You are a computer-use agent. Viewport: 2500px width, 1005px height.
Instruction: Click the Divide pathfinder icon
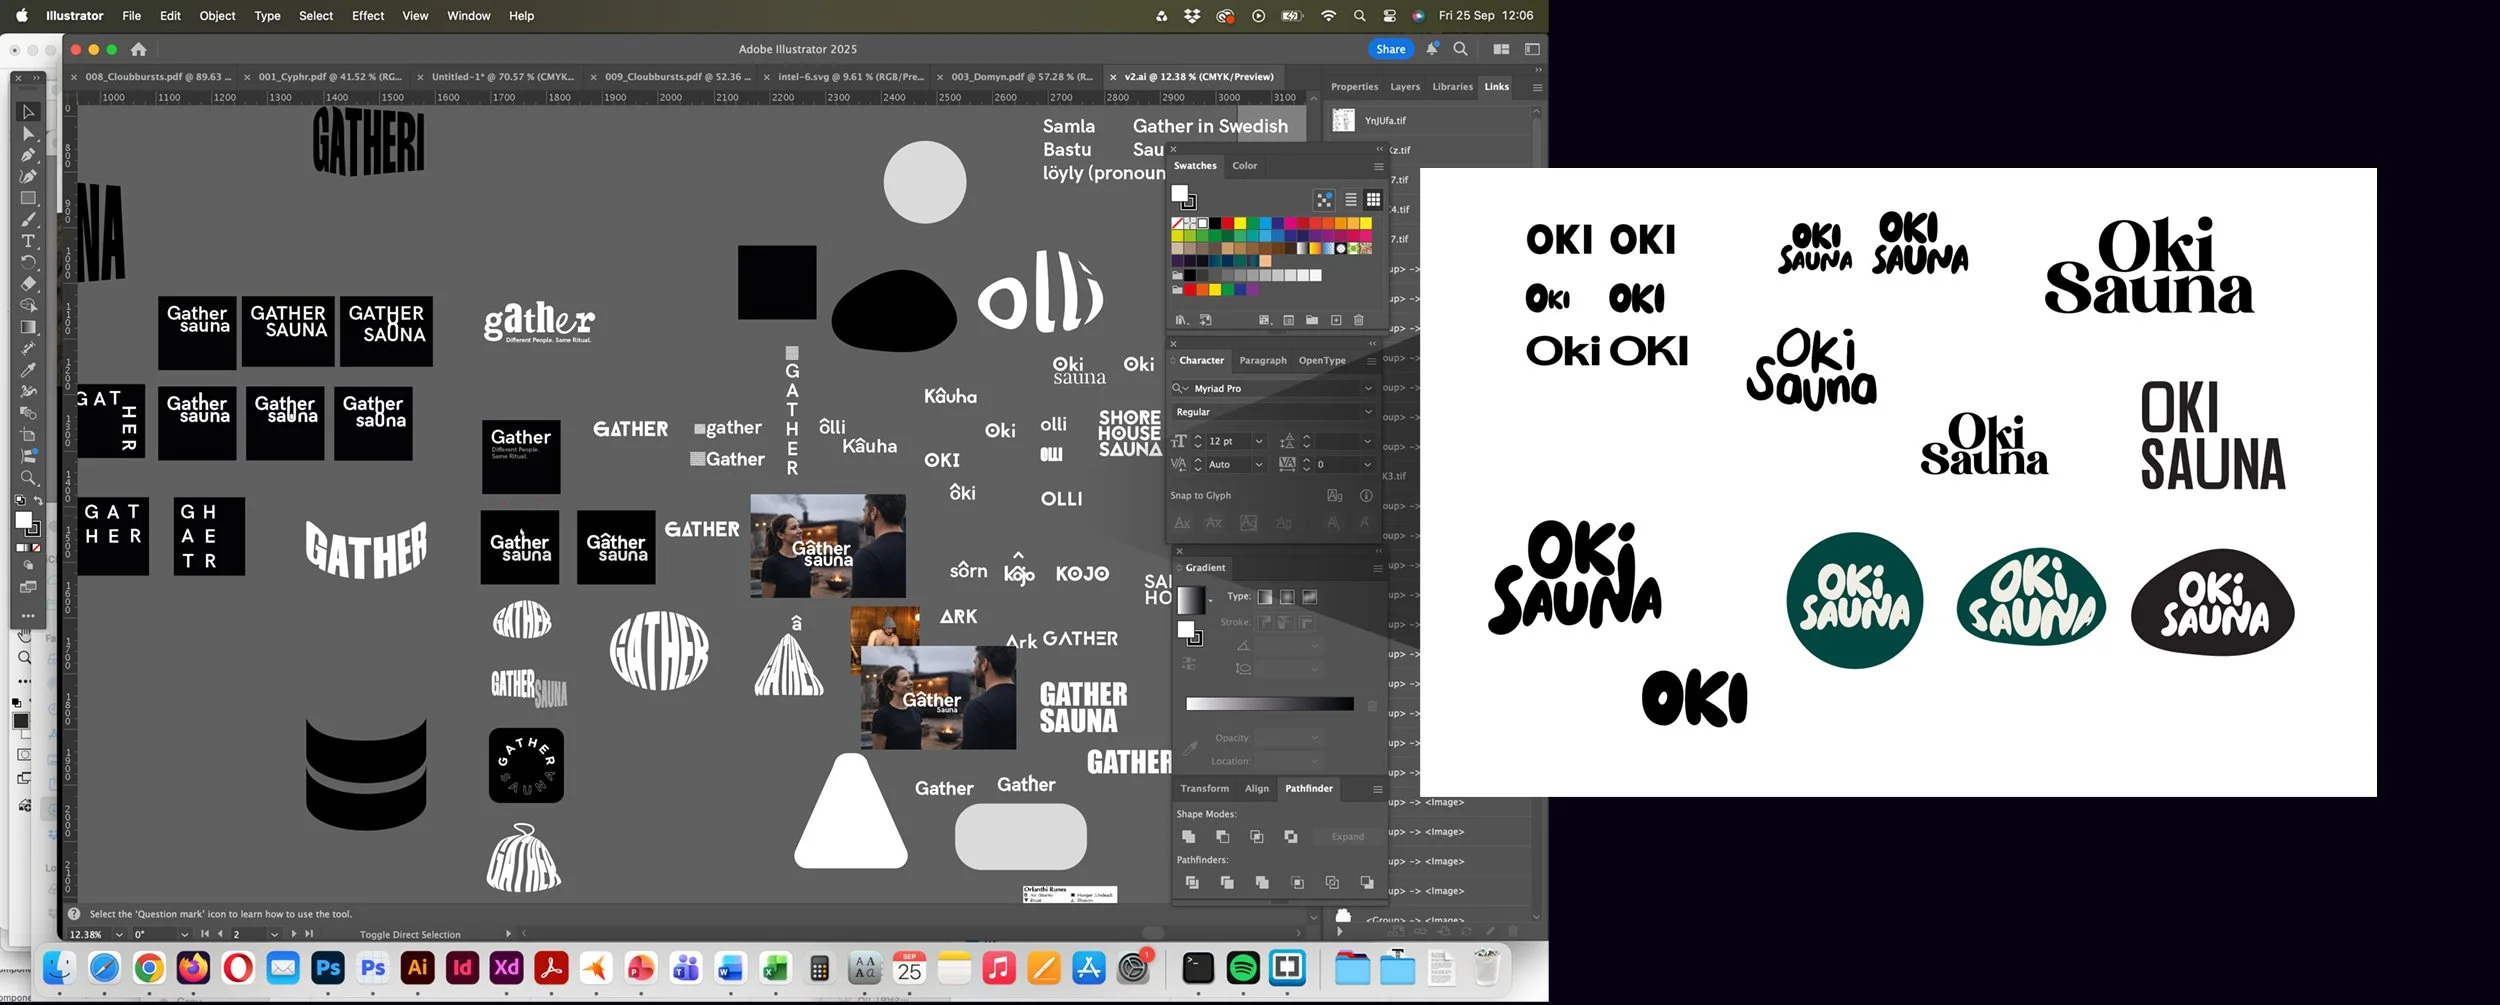pos(1192,883)
